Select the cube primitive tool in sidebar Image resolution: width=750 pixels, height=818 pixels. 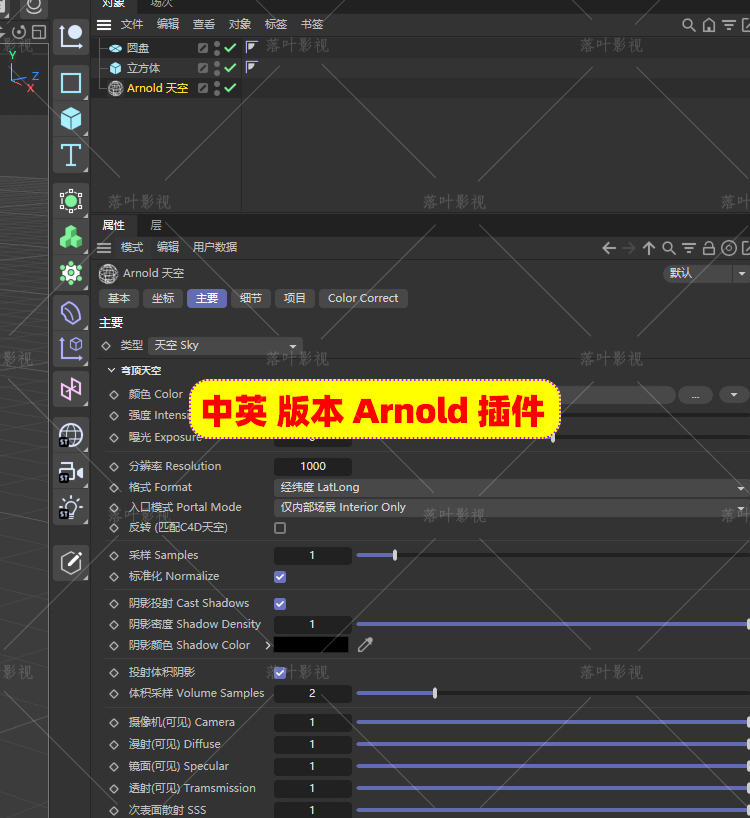pos(71,119)
